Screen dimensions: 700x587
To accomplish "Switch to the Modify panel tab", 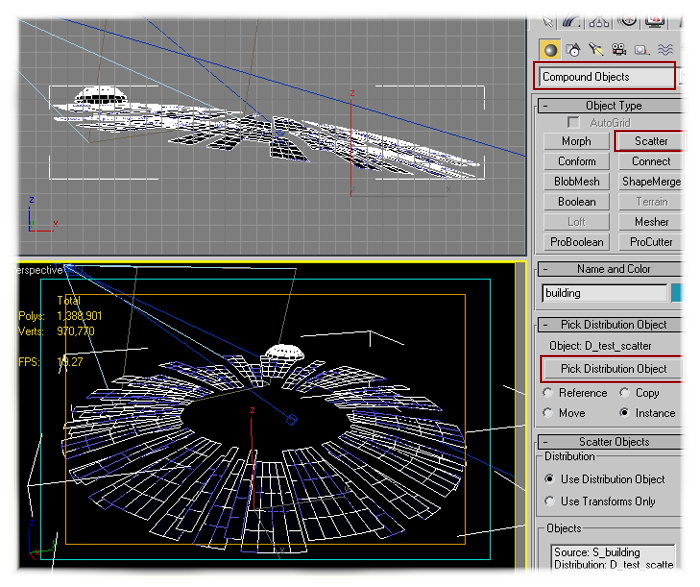I will point(572,20).
